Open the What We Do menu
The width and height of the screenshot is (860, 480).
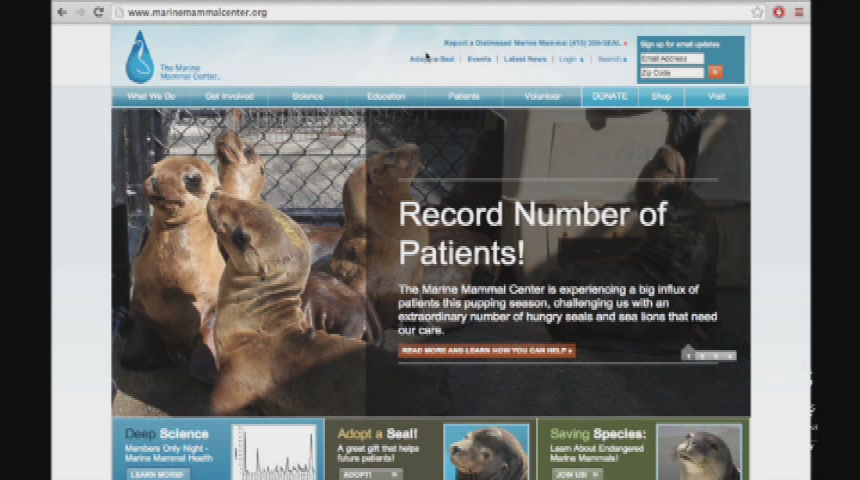pyautogui.click(x=151, y=96)
